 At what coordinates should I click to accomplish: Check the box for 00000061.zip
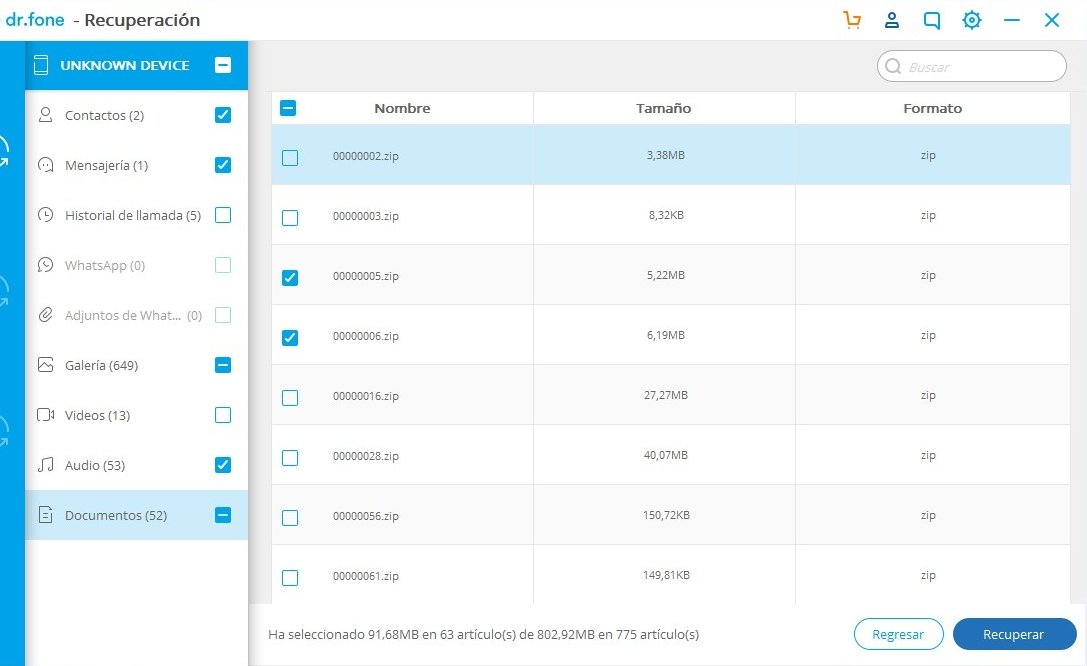click(290, 577)
